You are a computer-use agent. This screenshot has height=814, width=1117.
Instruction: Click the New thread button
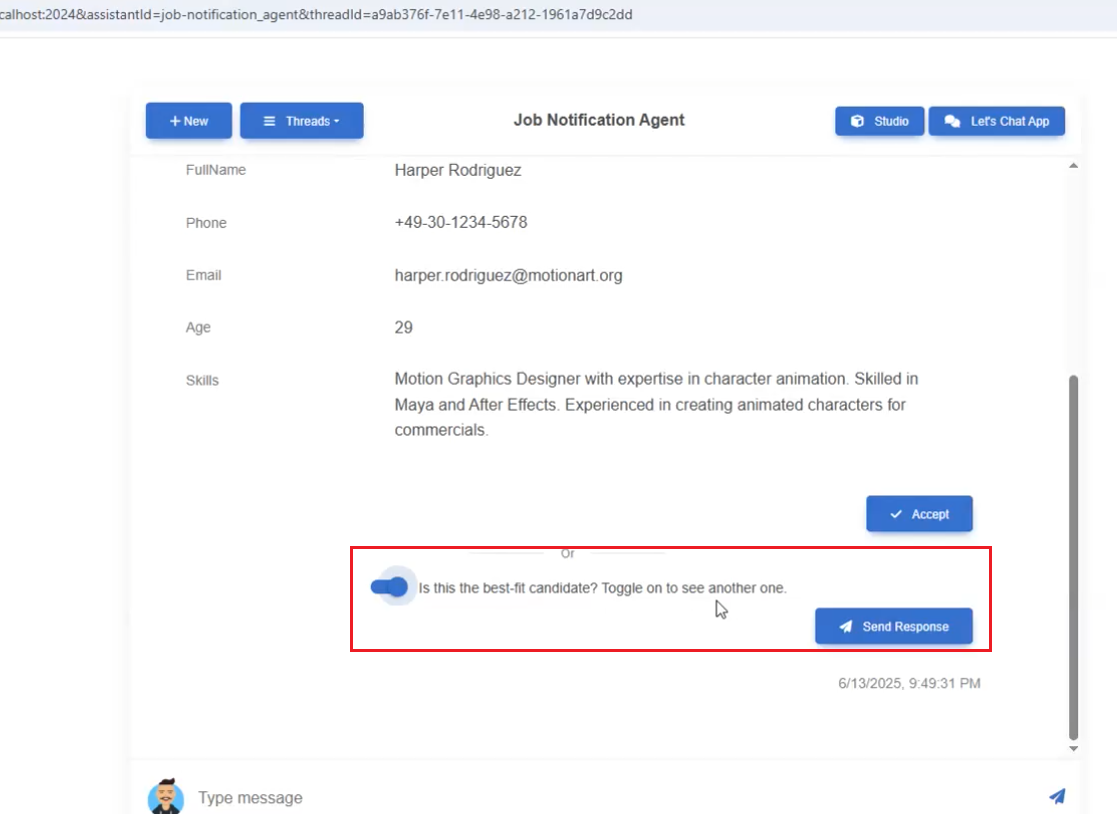point(189,121)
